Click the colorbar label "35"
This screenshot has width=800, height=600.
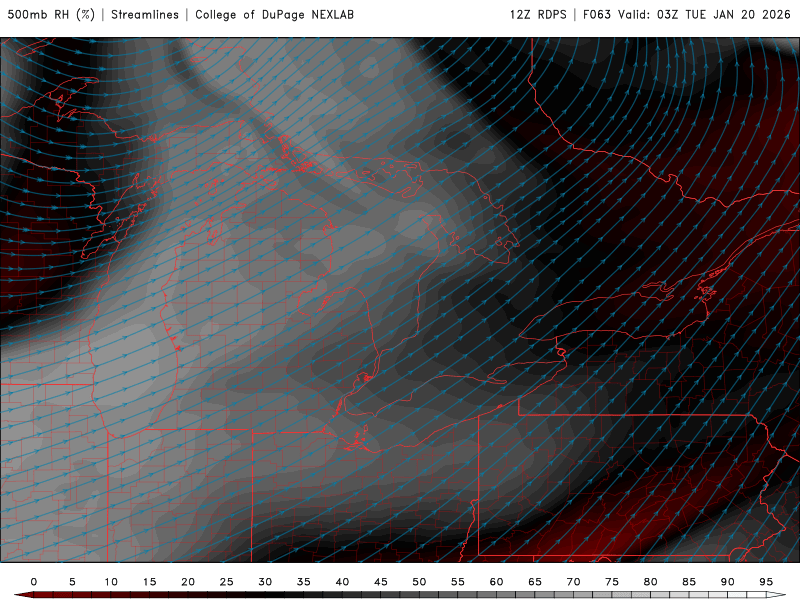[304, 582]
